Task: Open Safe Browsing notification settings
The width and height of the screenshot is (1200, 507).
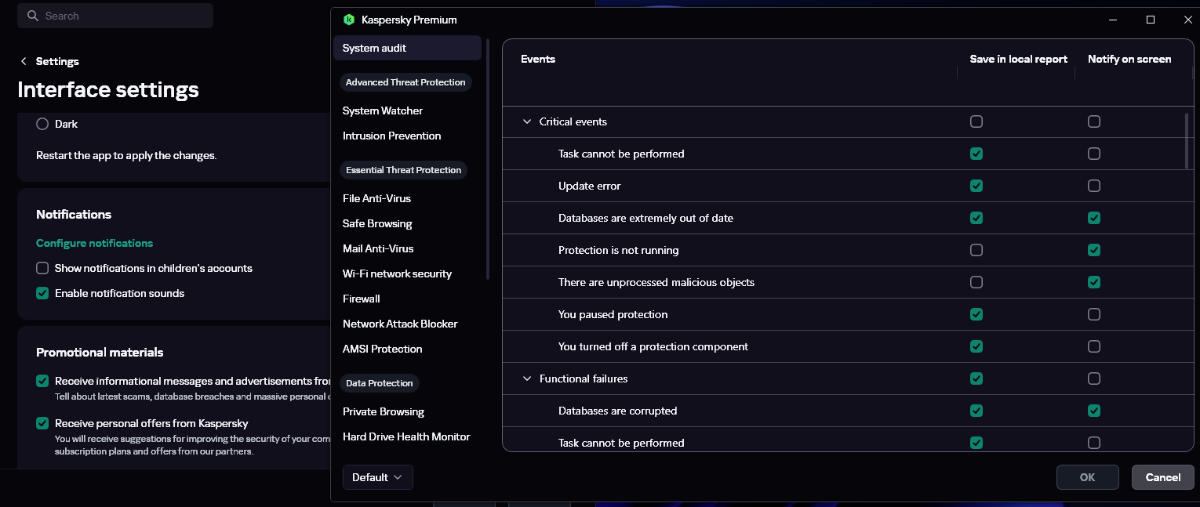Action: point(377,224)
